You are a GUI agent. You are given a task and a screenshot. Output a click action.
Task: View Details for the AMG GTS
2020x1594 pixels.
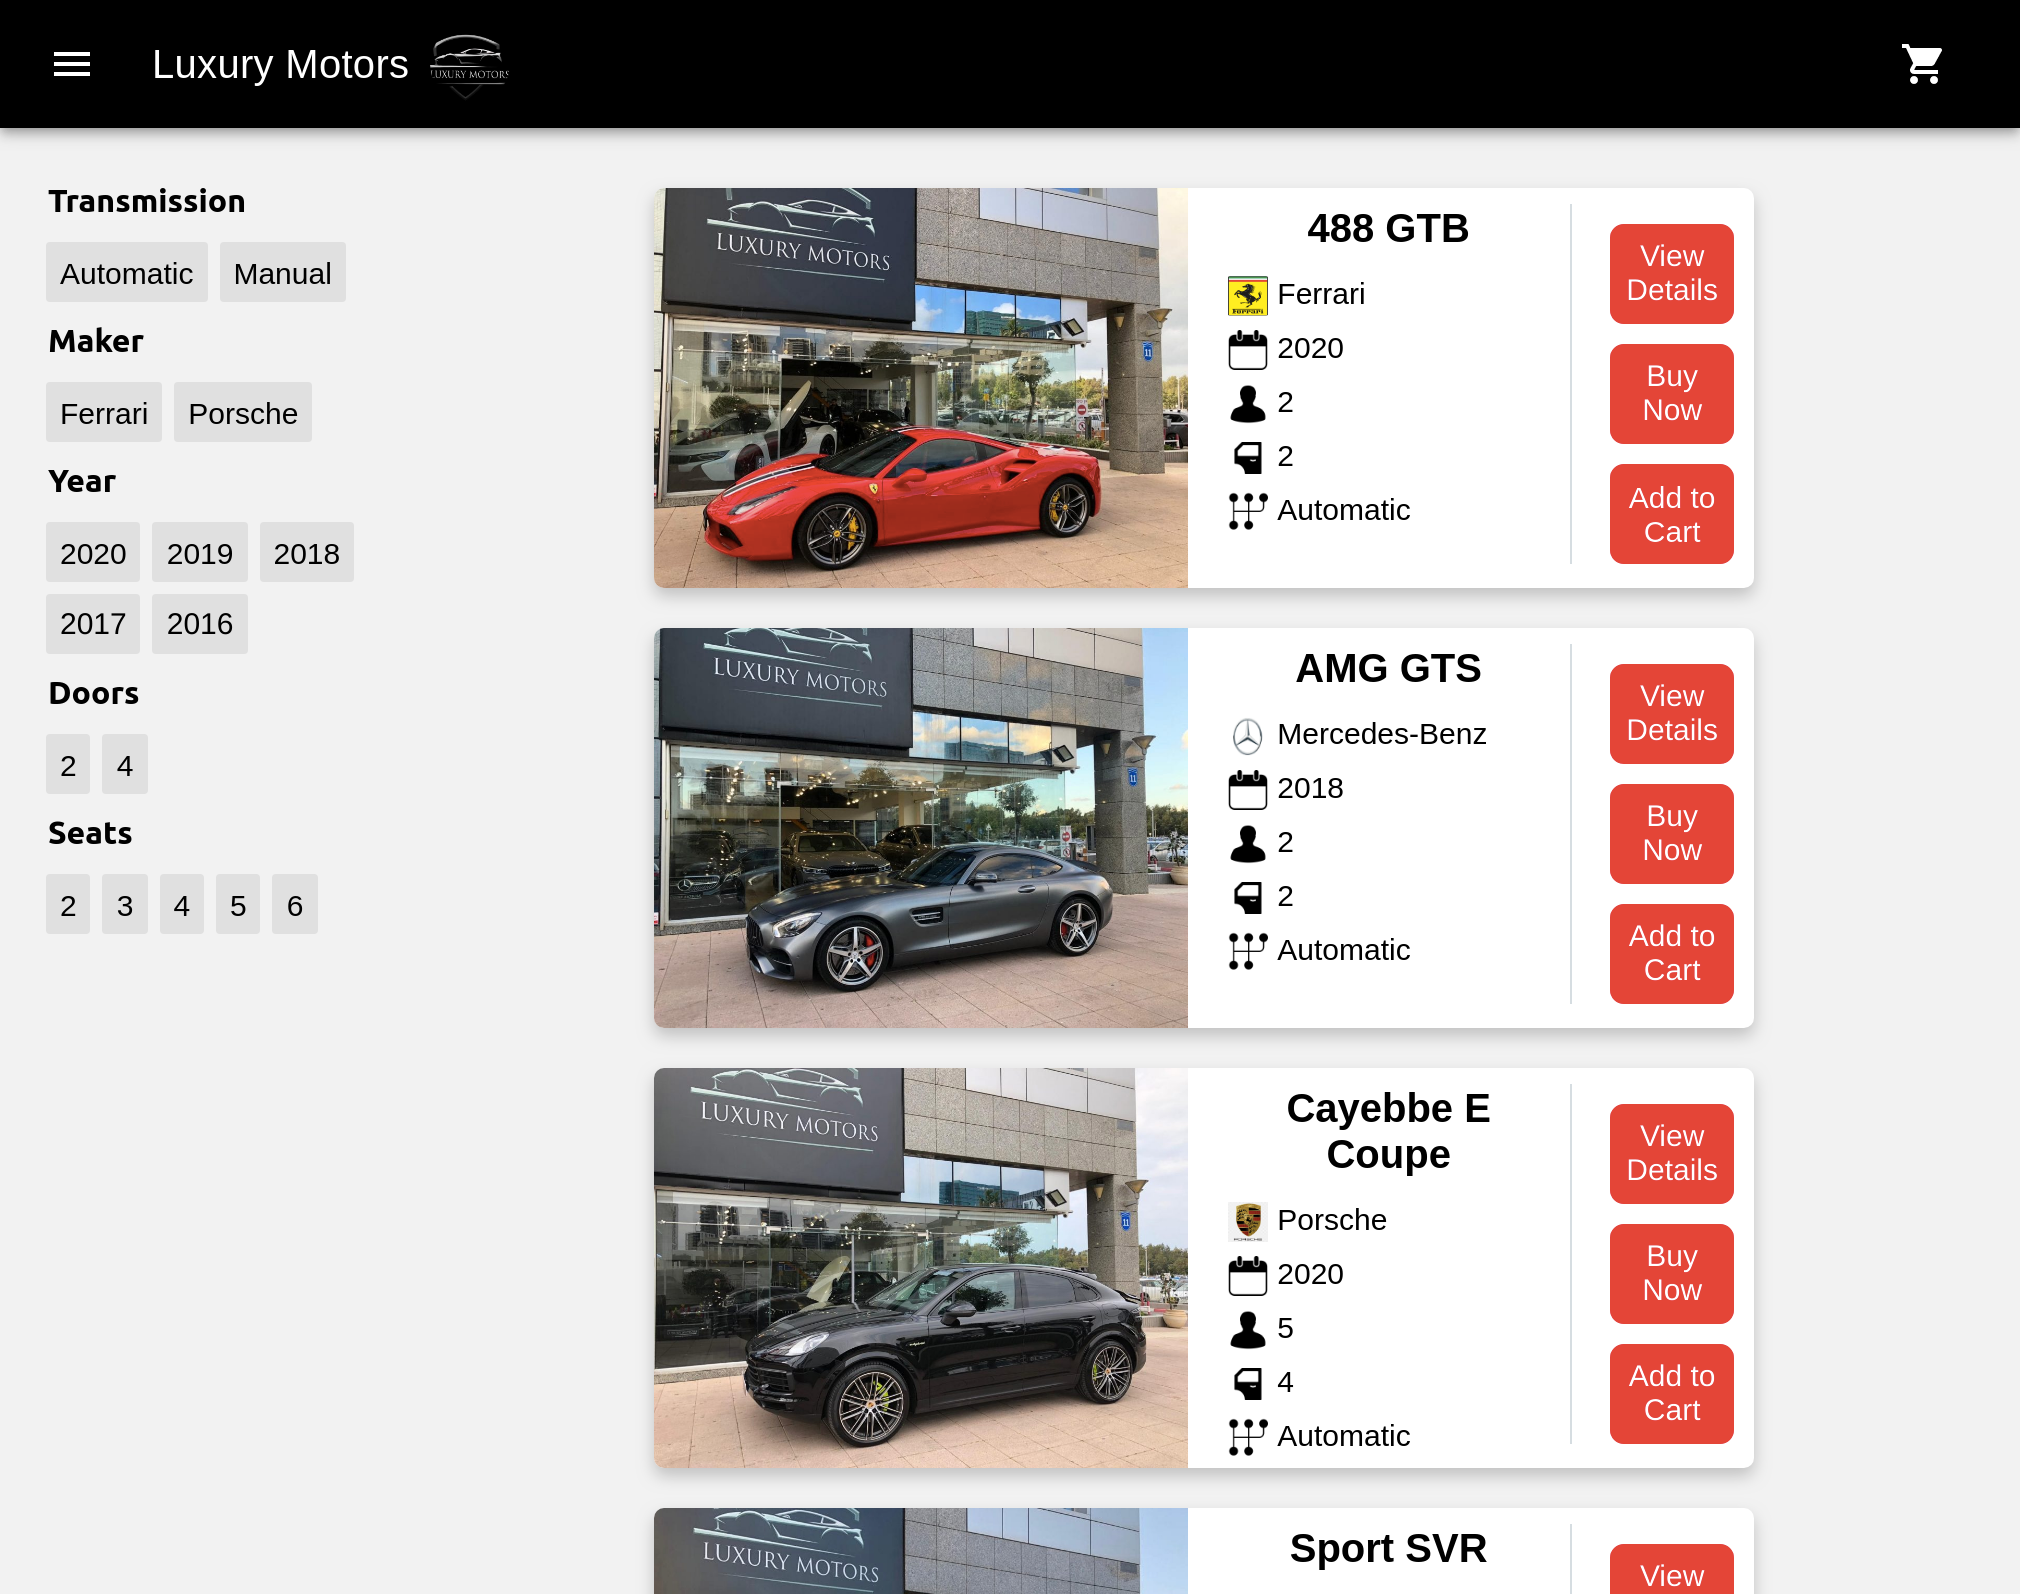click(x=1672, y=714)
